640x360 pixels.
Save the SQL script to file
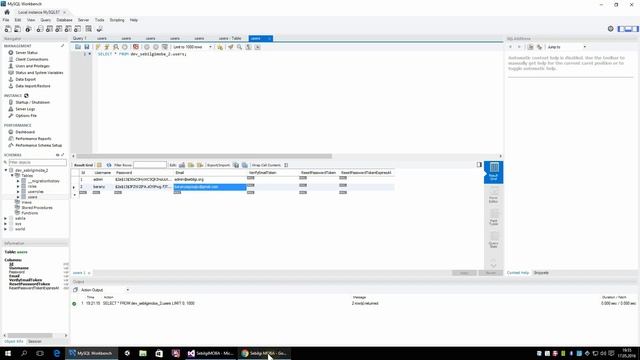coord(87,47)
